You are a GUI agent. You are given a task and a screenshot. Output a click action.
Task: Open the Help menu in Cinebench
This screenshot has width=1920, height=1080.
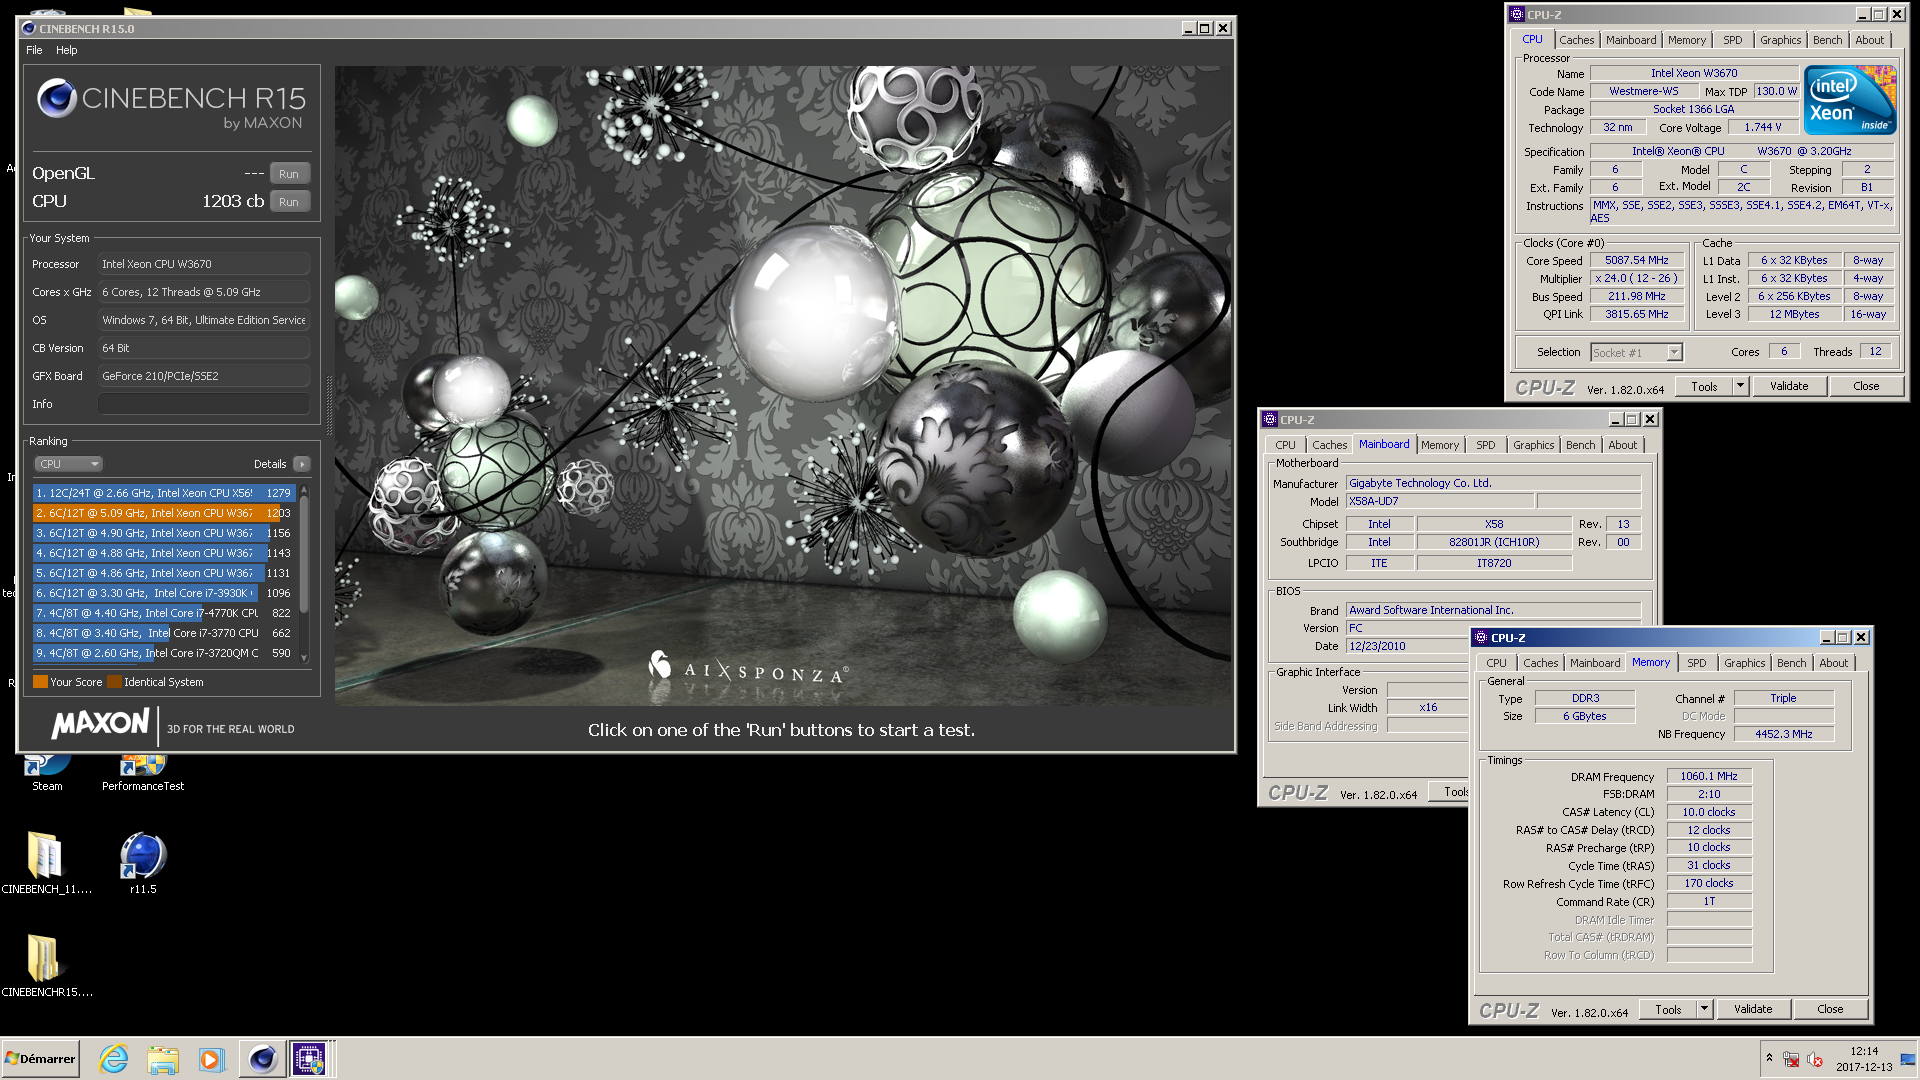(66, 50)
